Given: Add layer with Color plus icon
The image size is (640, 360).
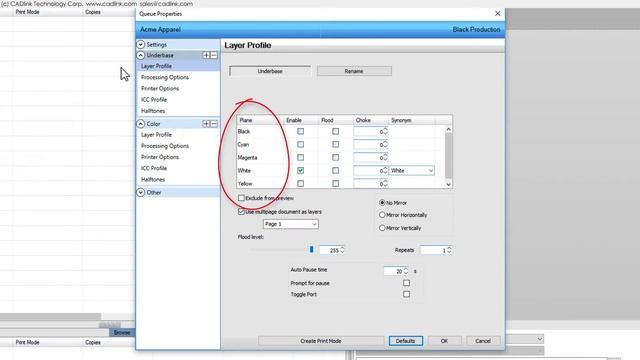Looking at the screenshot, I should pyautogui.click(x=207, y=124).
